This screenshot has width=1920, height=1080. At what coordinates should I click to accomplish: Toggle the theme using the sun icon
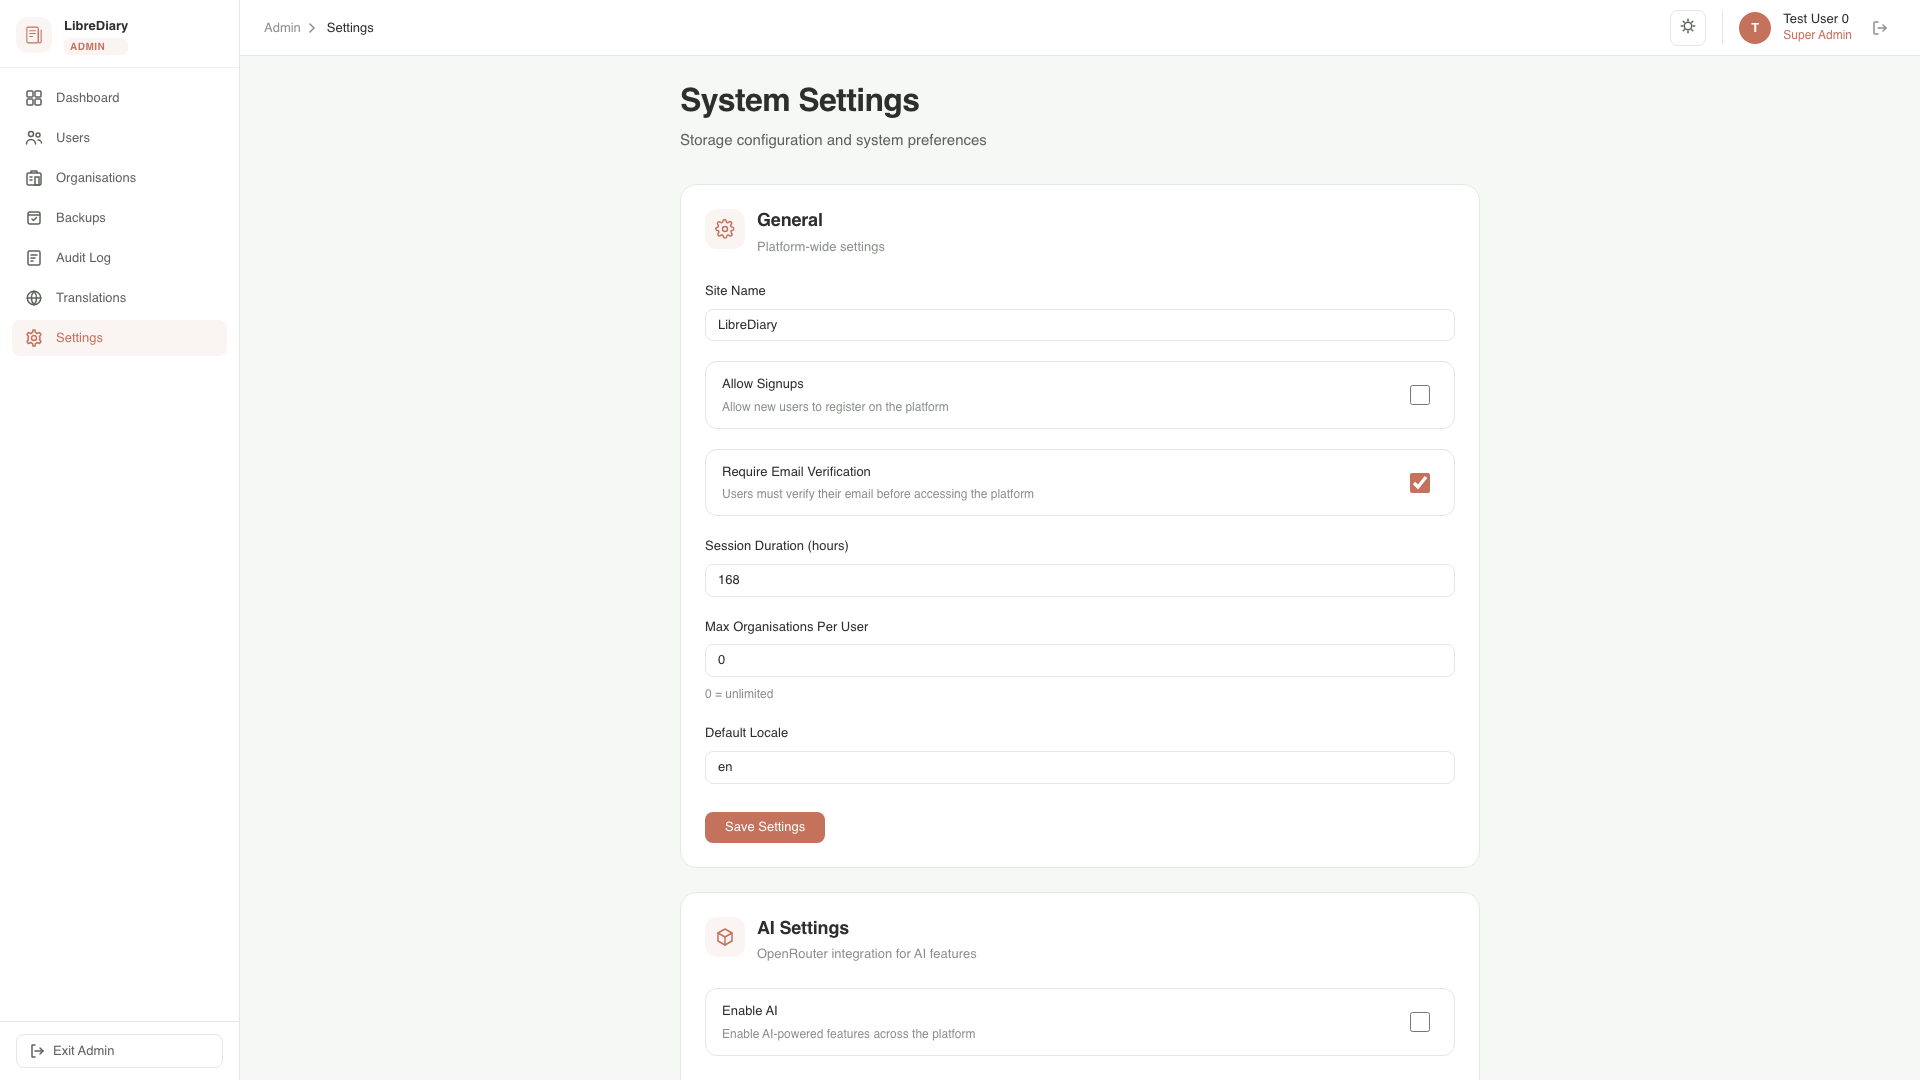tap(1688, 27)
